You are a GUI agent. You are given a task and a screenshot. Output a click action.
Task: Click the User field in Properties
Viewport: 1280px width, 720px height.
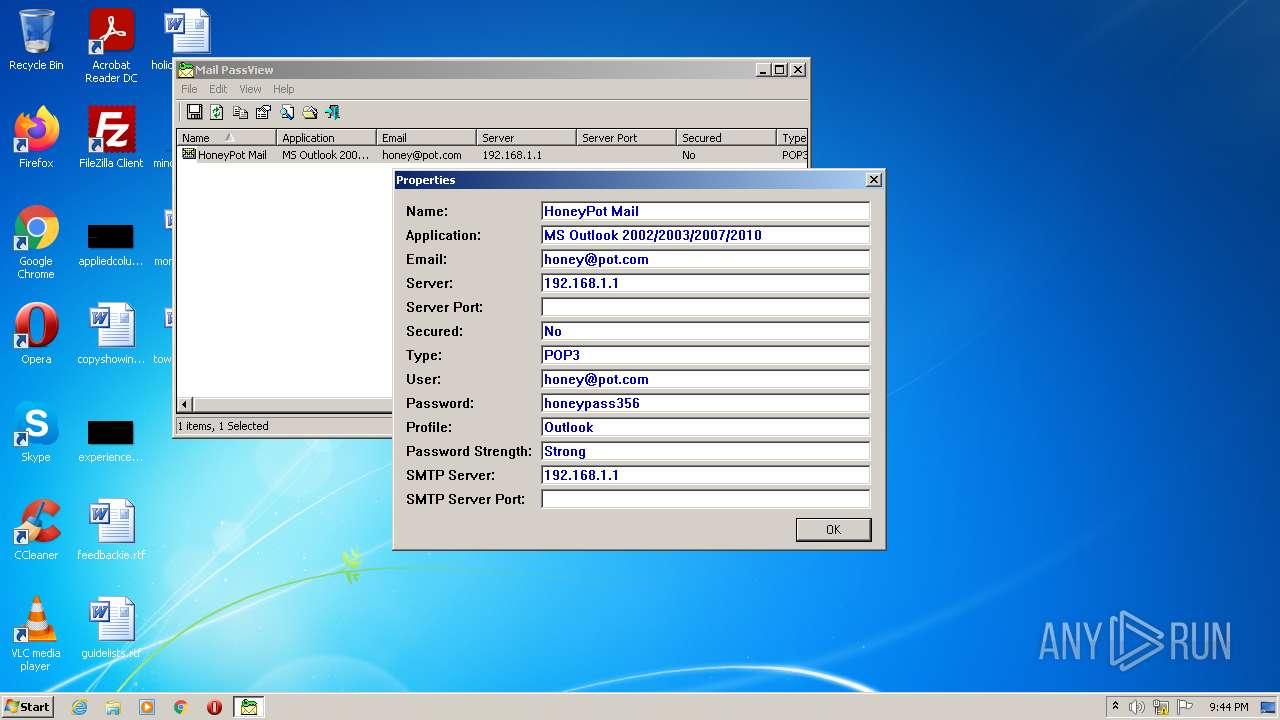pyautogui.click(x=705, y=379)
